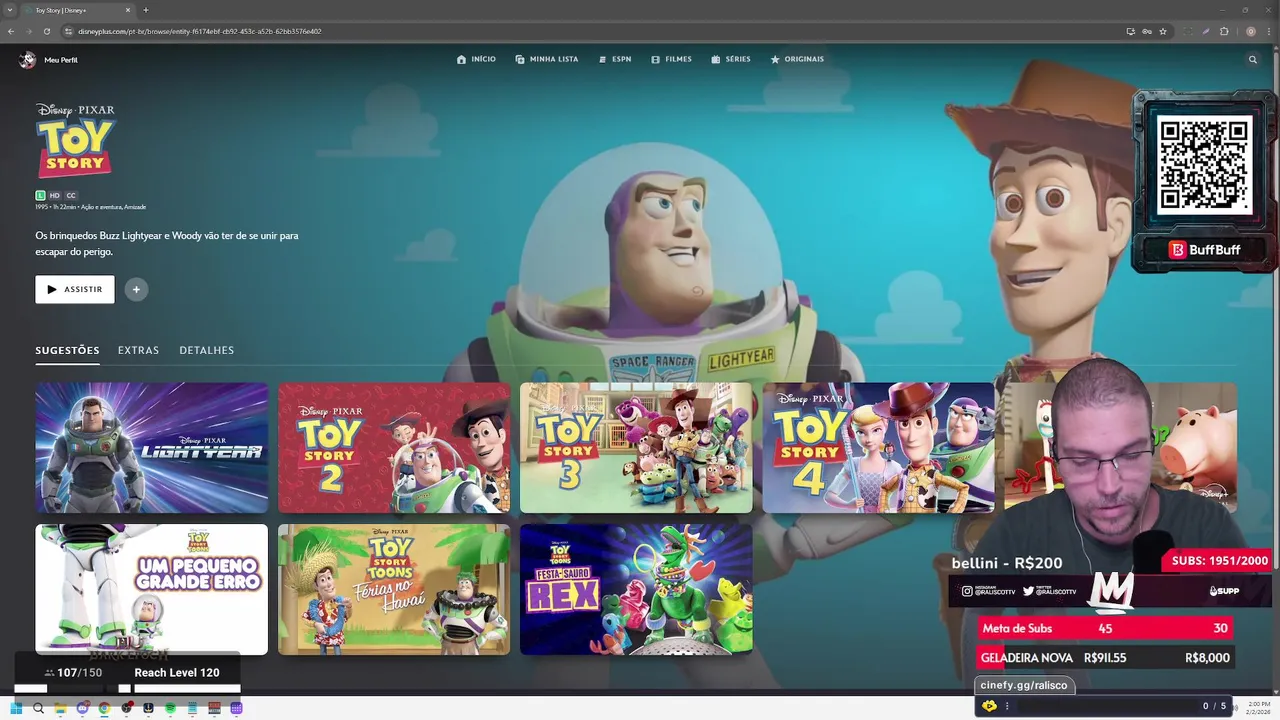Open Chrome from the taskbar
This screenshot has height=720, width=1280.
point(104,708)
